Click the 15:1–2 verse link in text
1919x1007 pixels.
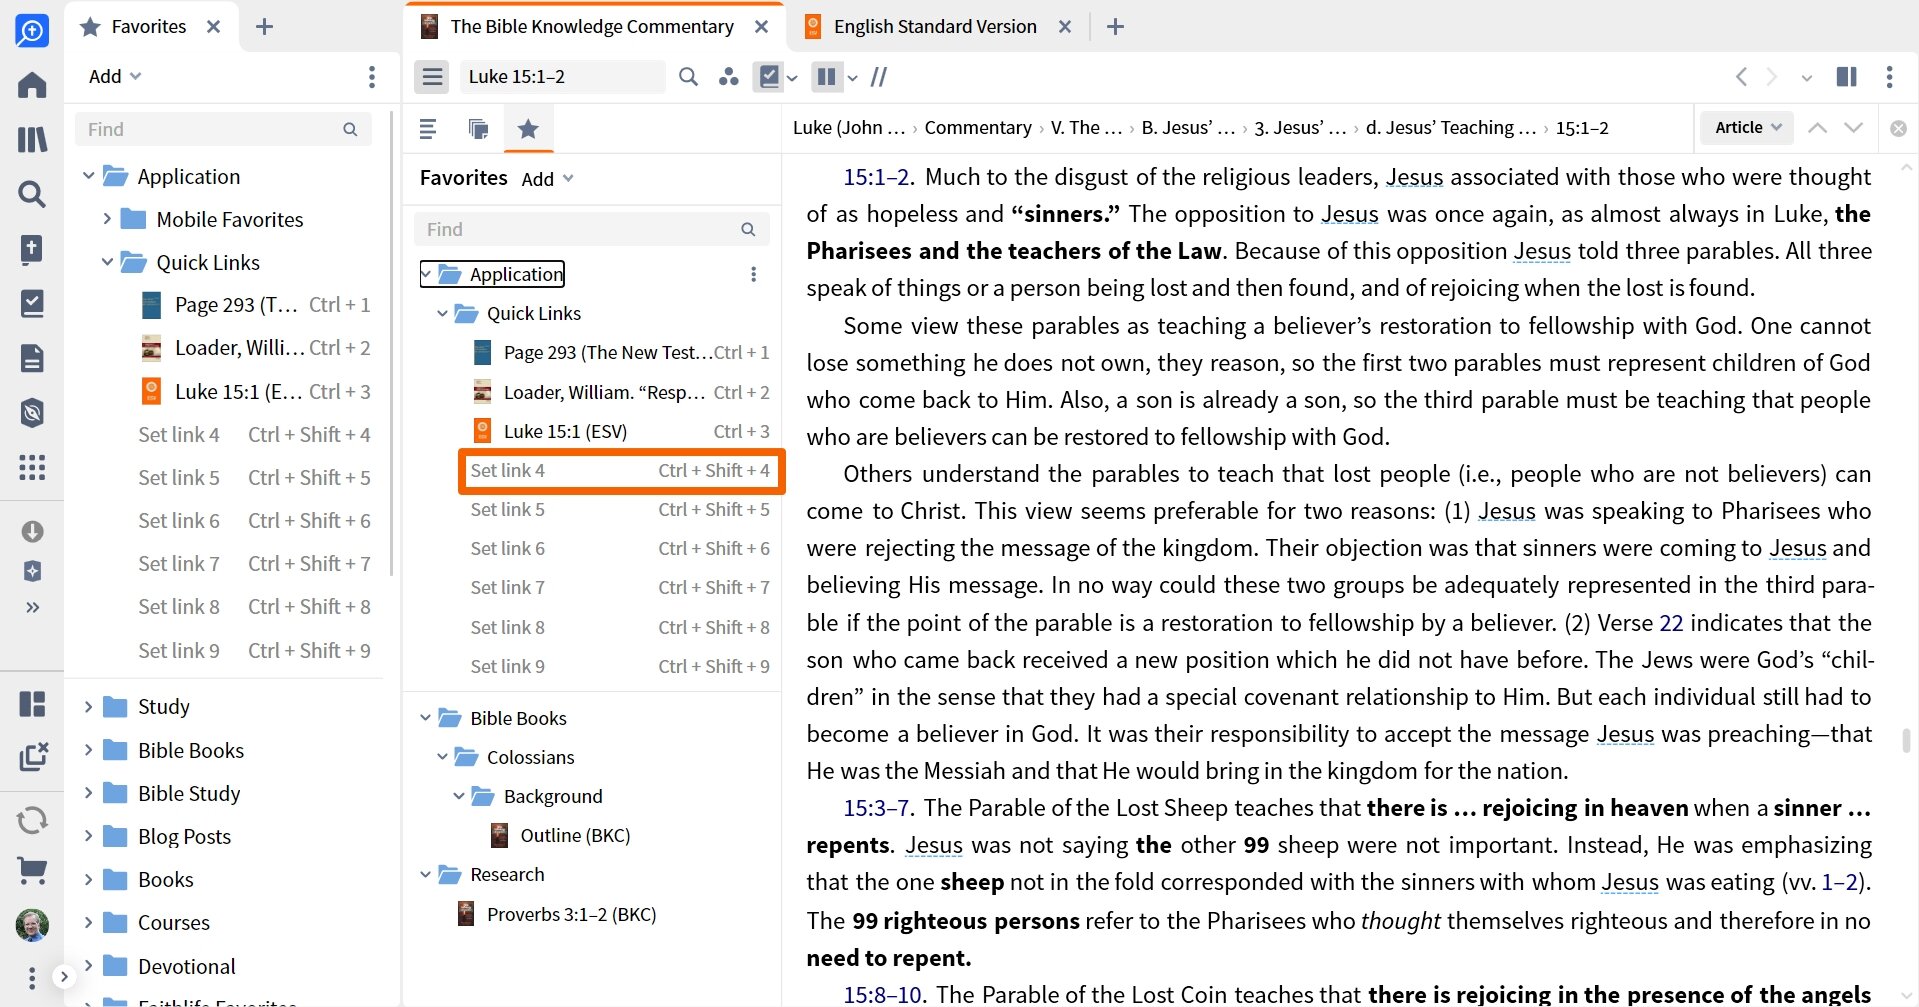point(876,177)
